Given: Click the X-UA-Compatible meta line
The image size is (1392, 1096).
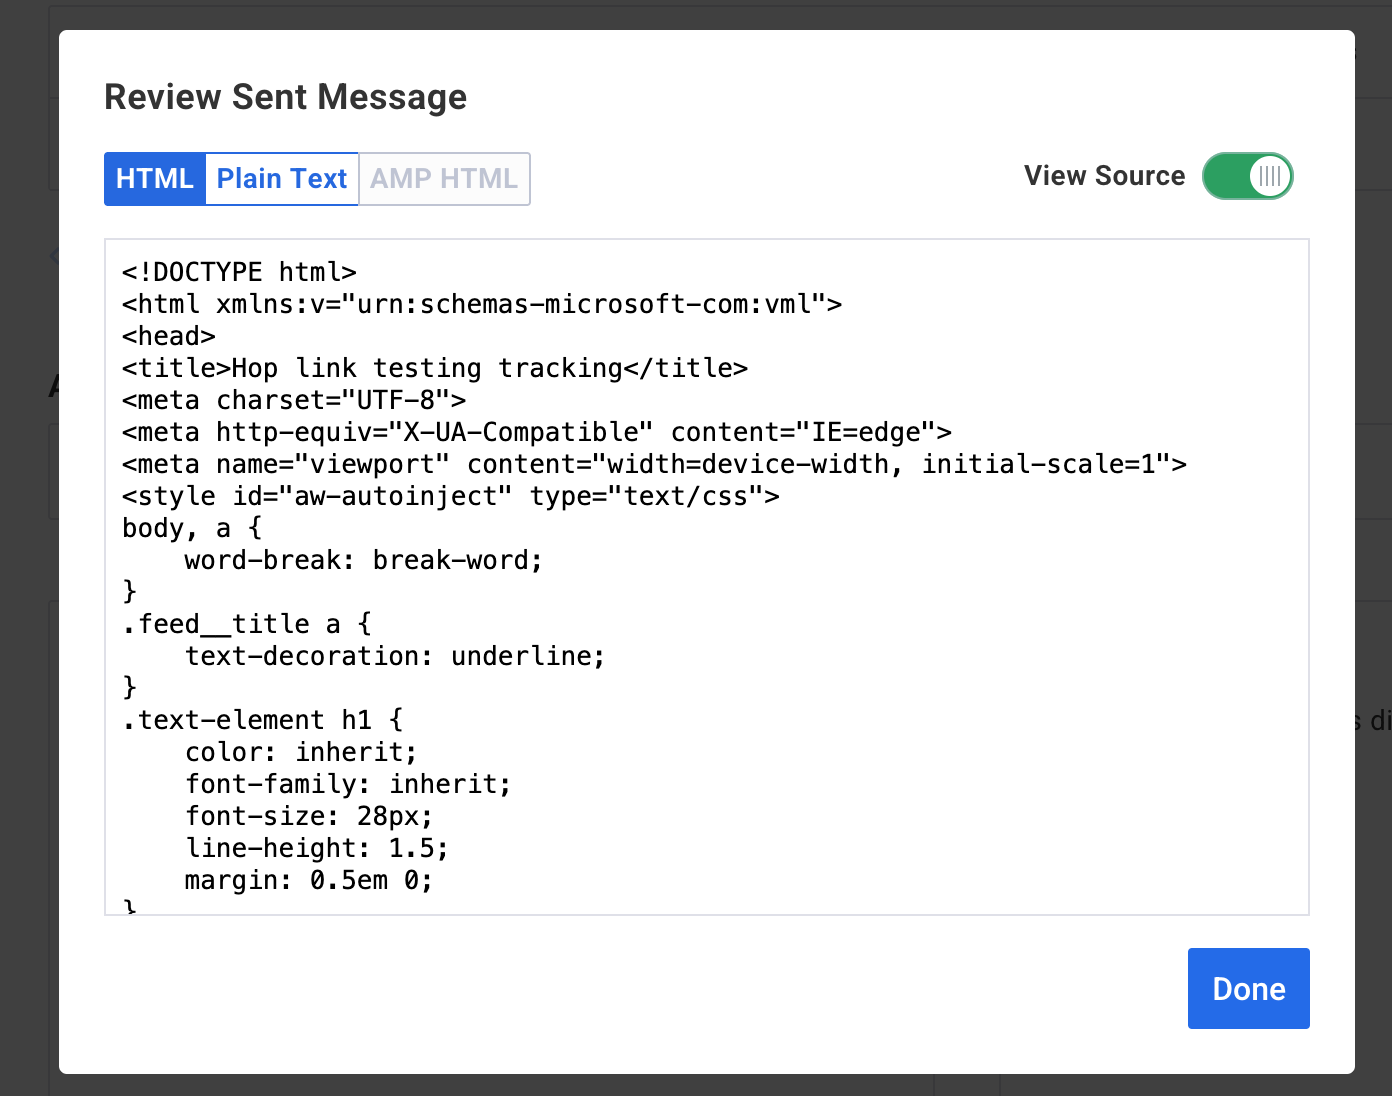Looking at the screenshot, I should (536, 432).
